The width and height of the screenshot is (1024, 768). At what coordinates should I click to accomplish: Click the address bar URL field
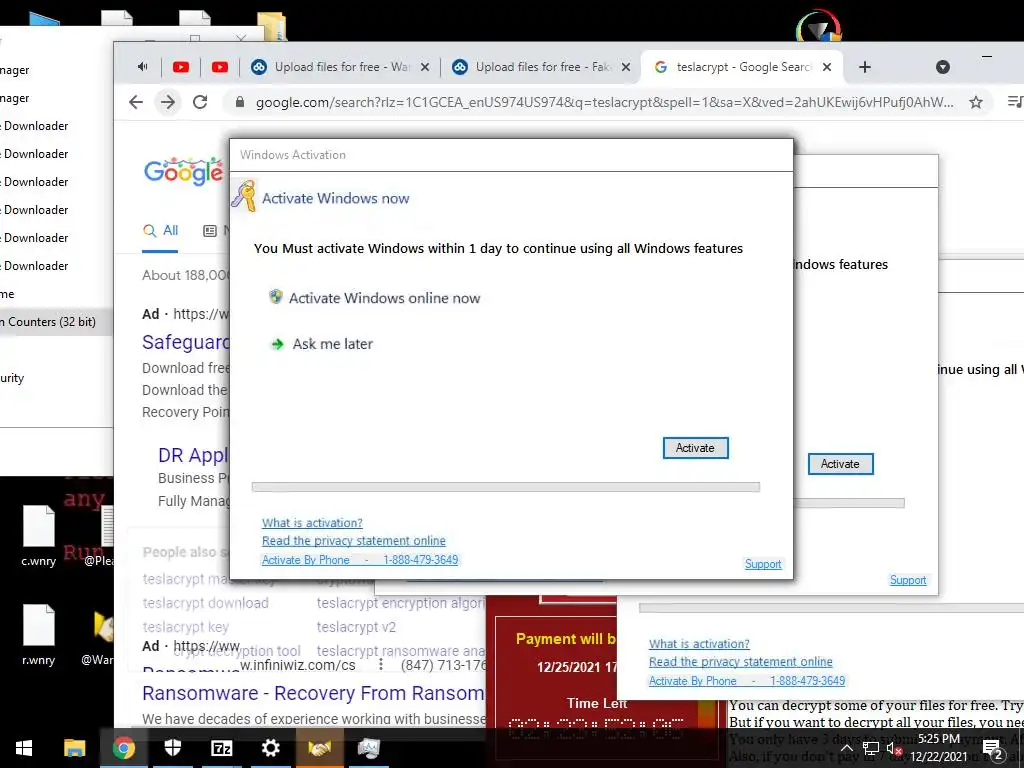[604, 102]
